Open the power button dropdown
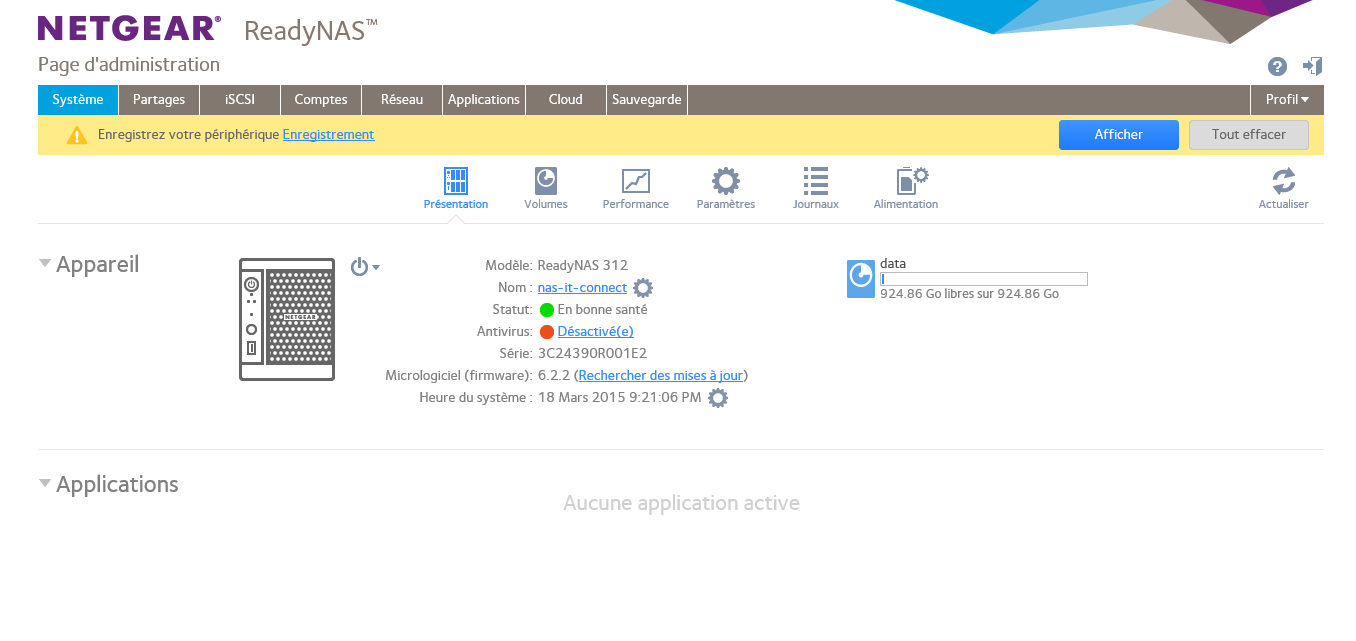This screenshot has height=641, width=1356. pyautogui.click(x=364, y=267)
